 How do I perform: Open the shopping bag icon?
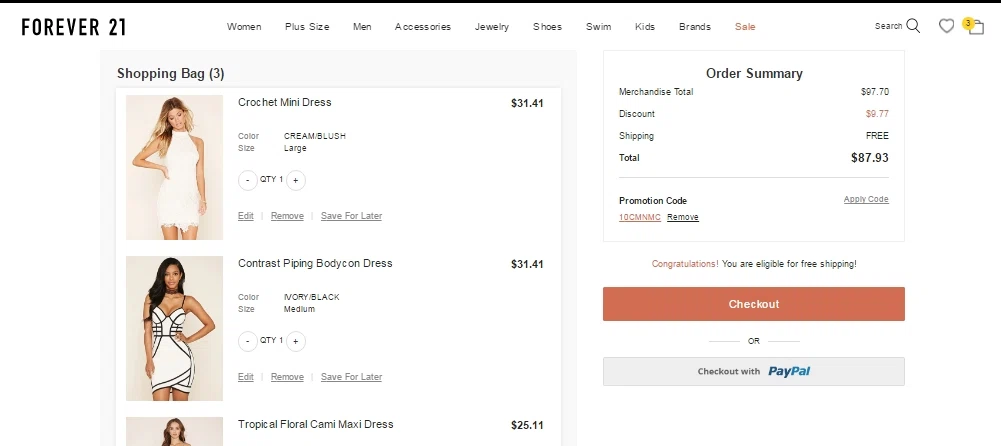coord(975,27)
